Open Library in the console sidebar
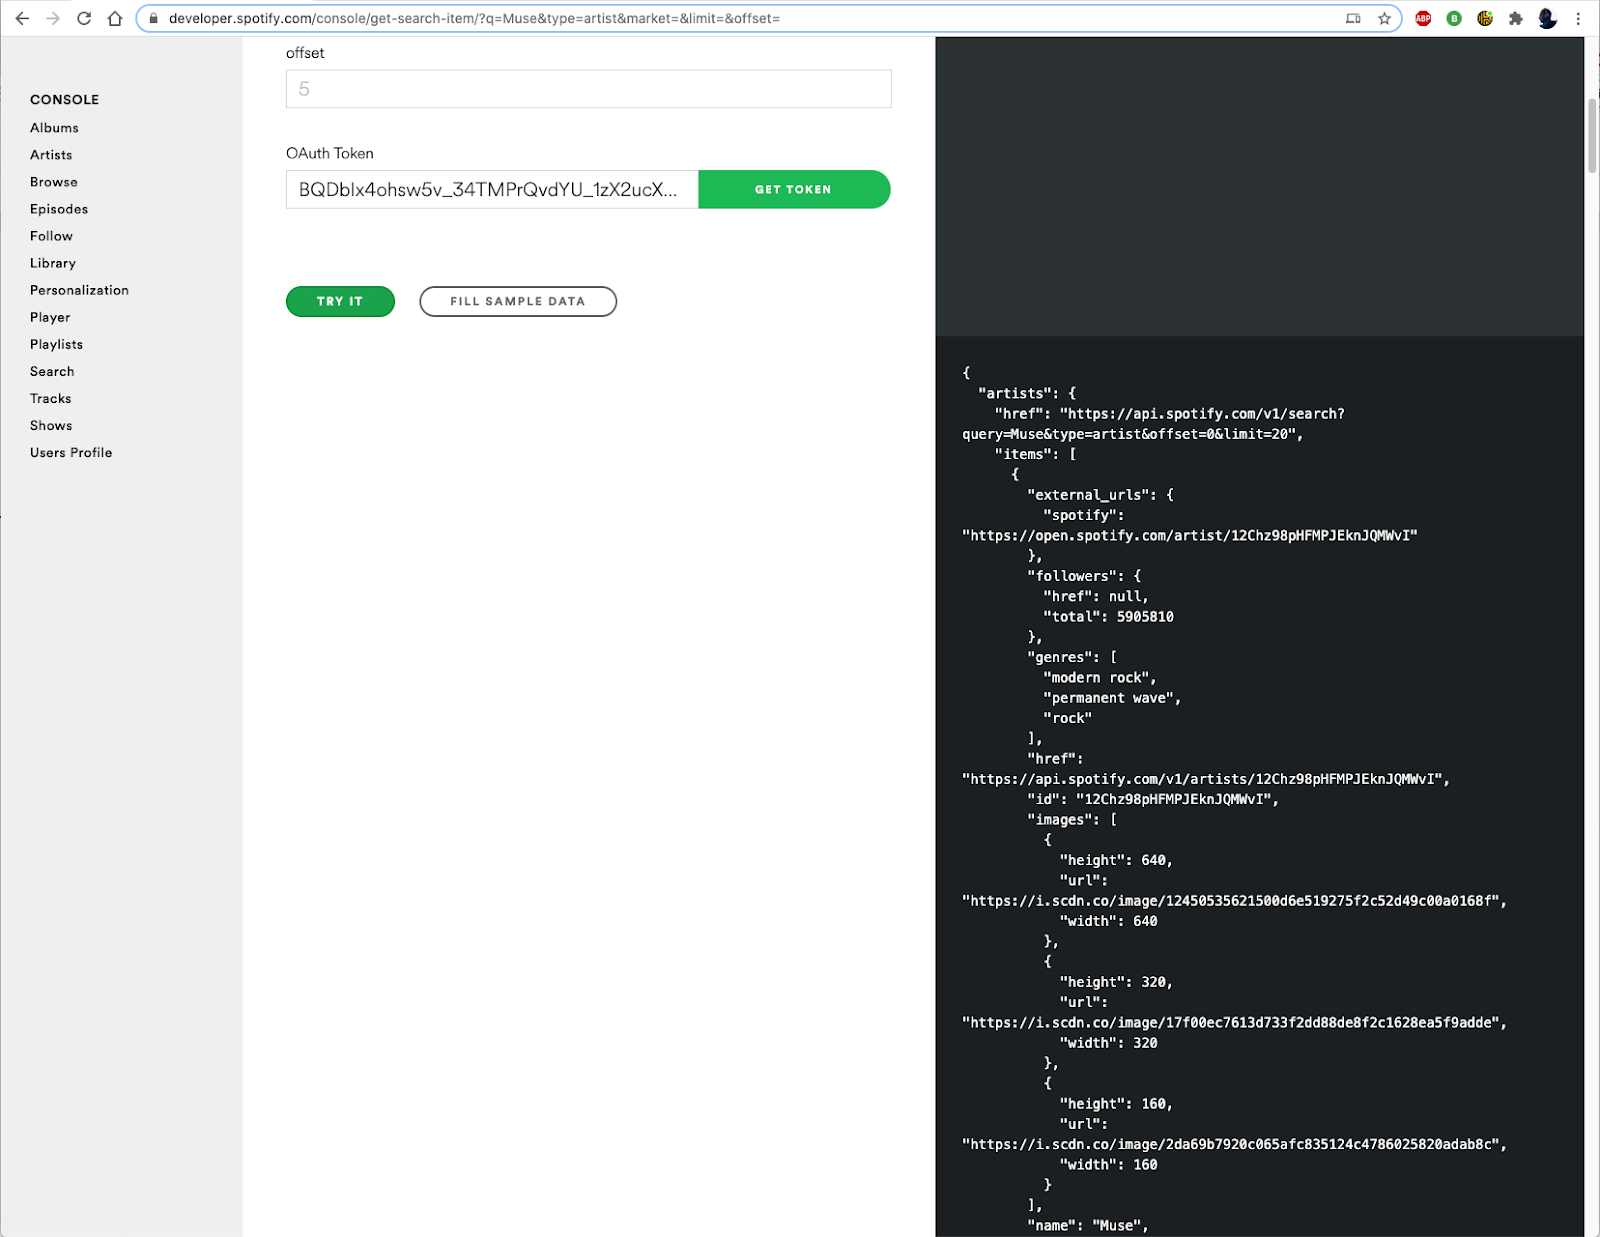Screen dimensions: 1600x1237 [53, 263]
